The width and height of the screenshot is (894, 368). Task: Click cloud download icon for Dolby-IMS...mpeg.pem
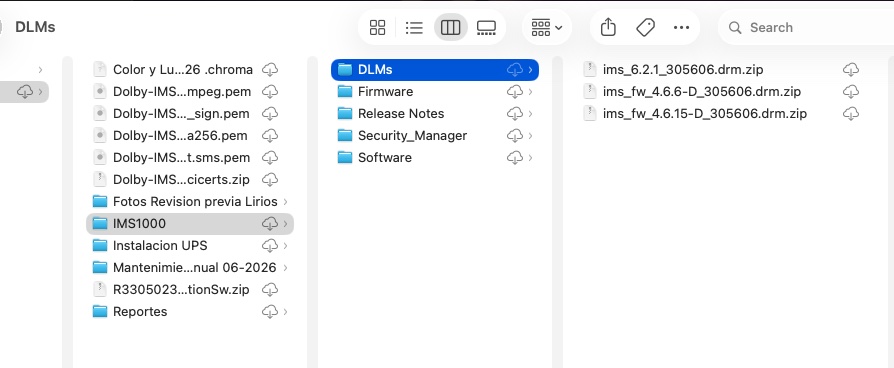tap(270, 91)
